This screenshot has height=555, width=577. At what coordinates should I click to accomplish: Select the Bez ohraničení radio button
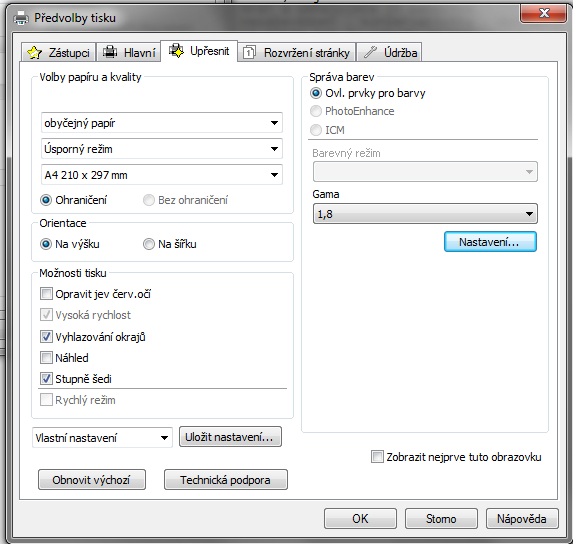click(185, 200)
